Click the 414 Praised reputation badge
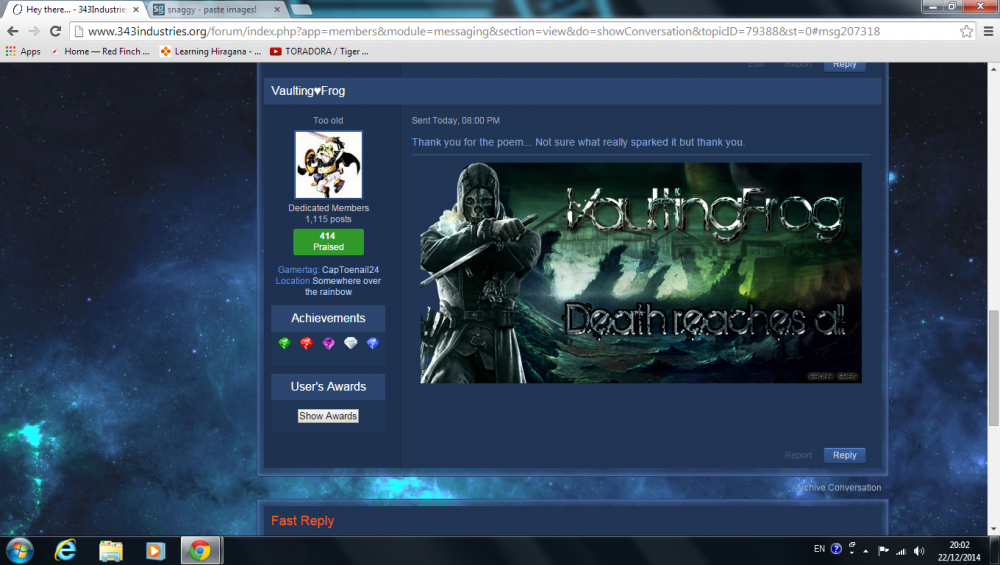This screenshot has height=565, width=1000. (328, 242)
